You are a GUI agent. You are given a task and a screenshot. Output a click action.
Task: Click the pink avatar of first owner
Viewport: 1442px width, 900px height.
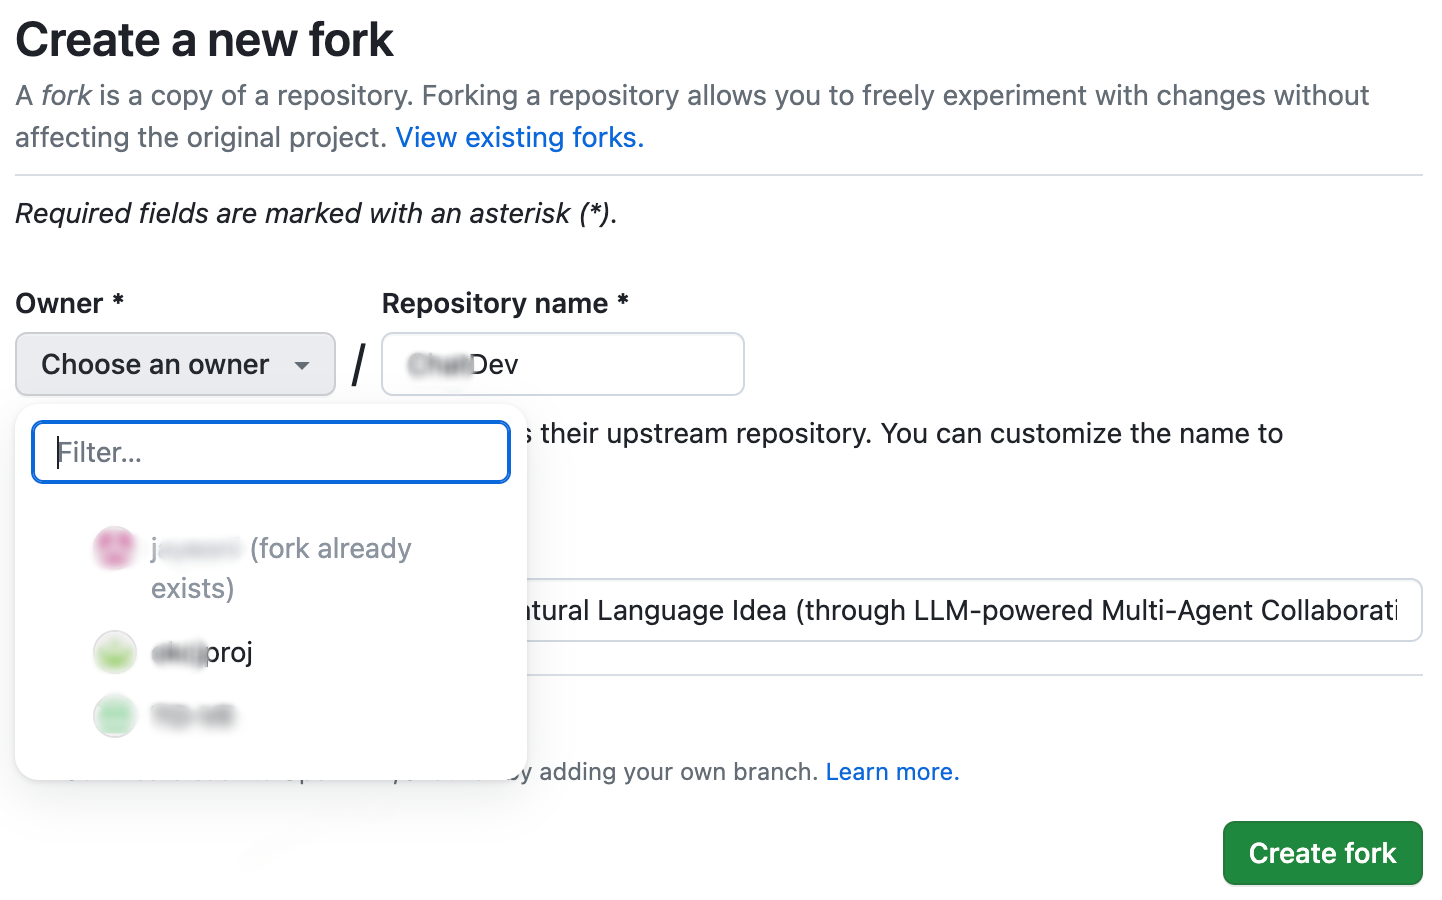(115, 548)
